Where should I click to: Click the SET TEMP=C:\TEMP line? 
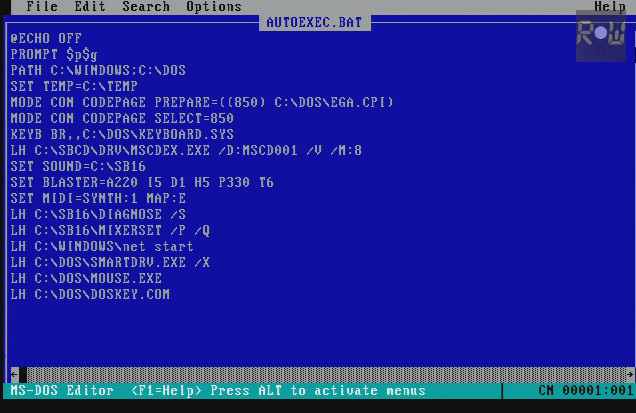[74, 86]
